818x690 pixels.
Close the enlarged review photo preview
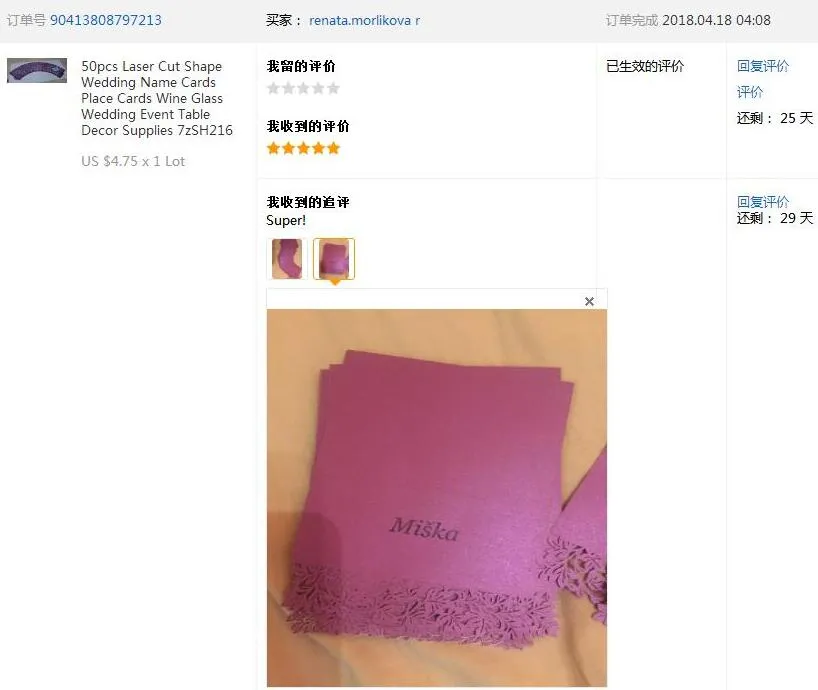(x=589, y=301)
